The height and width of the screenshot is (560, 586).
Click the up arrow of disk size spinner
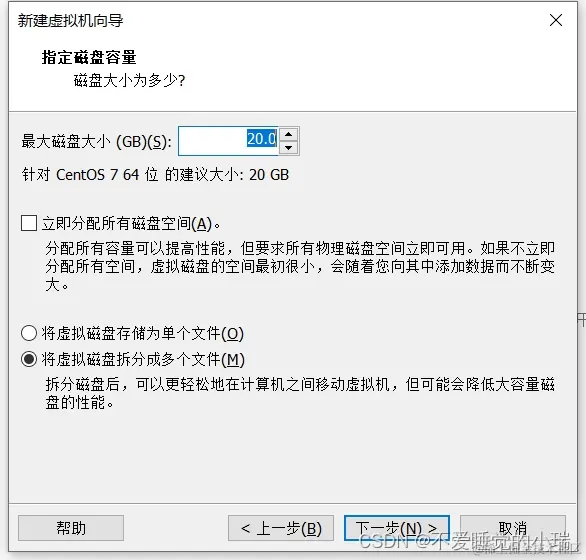coord(289,134)
